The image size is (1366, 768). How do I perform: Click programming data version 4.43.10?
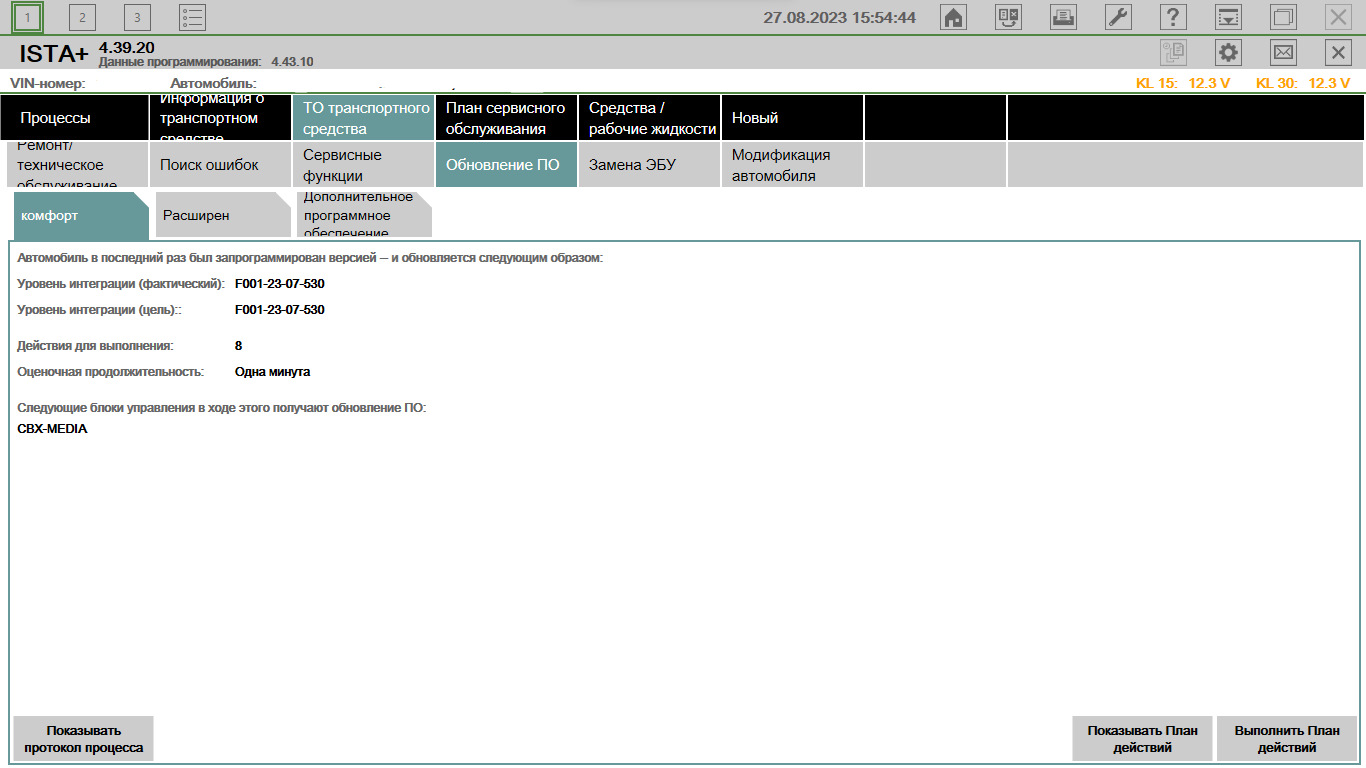tap(292, 62)
